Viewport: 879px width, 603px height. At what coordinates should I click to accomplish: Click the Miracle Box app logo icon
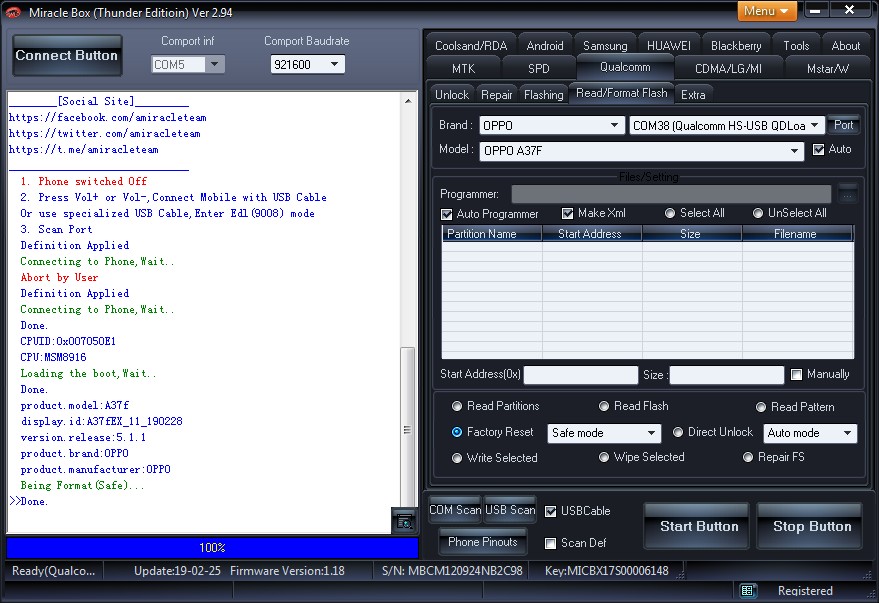[x=12, y=12]
